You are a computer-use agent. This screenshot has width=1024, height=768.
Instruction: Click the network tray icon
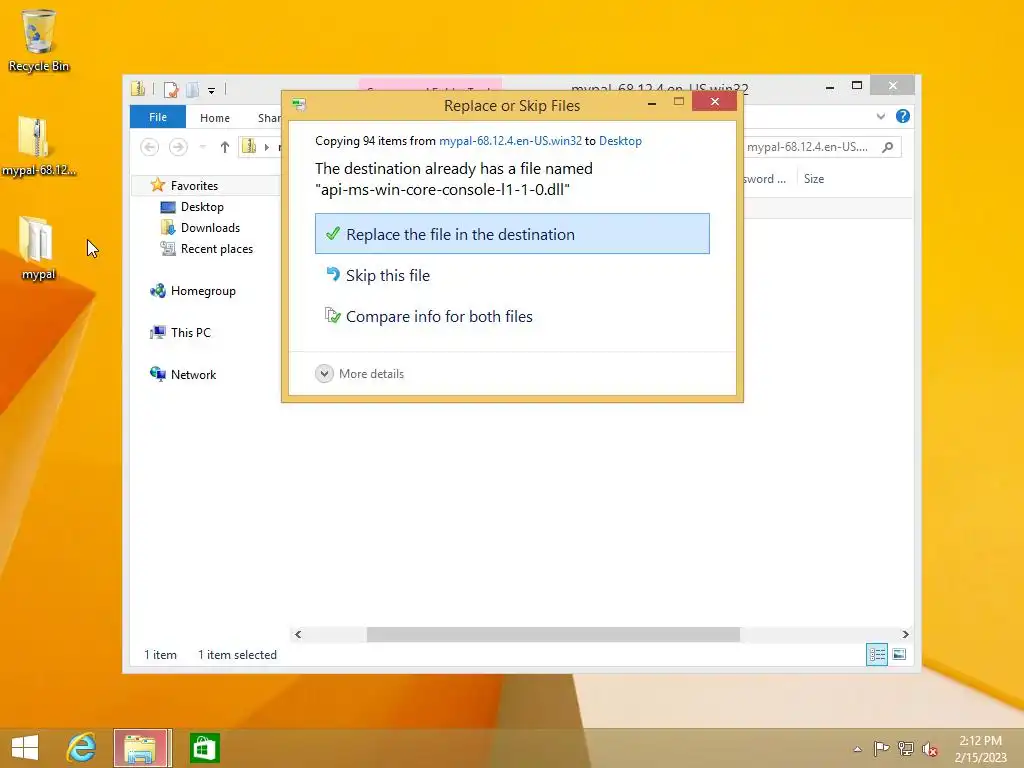(x=906, y=748)
